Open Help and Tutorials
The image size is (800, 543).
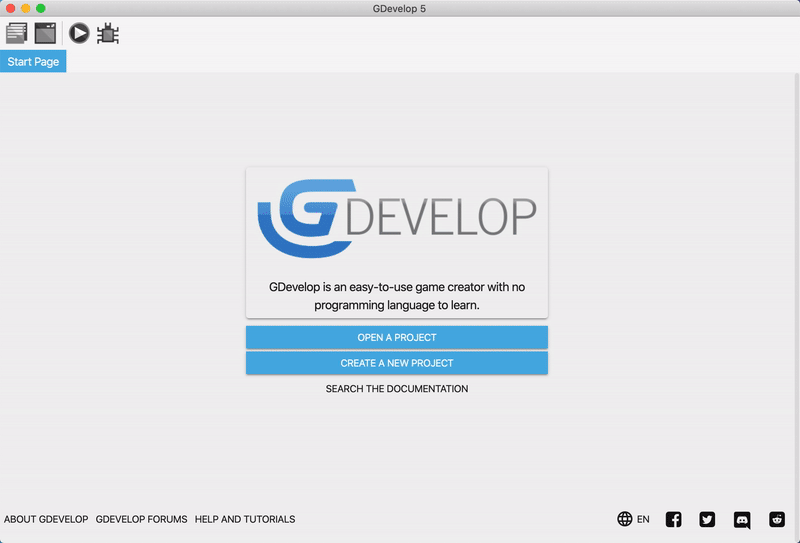click(x=245, y=519)
